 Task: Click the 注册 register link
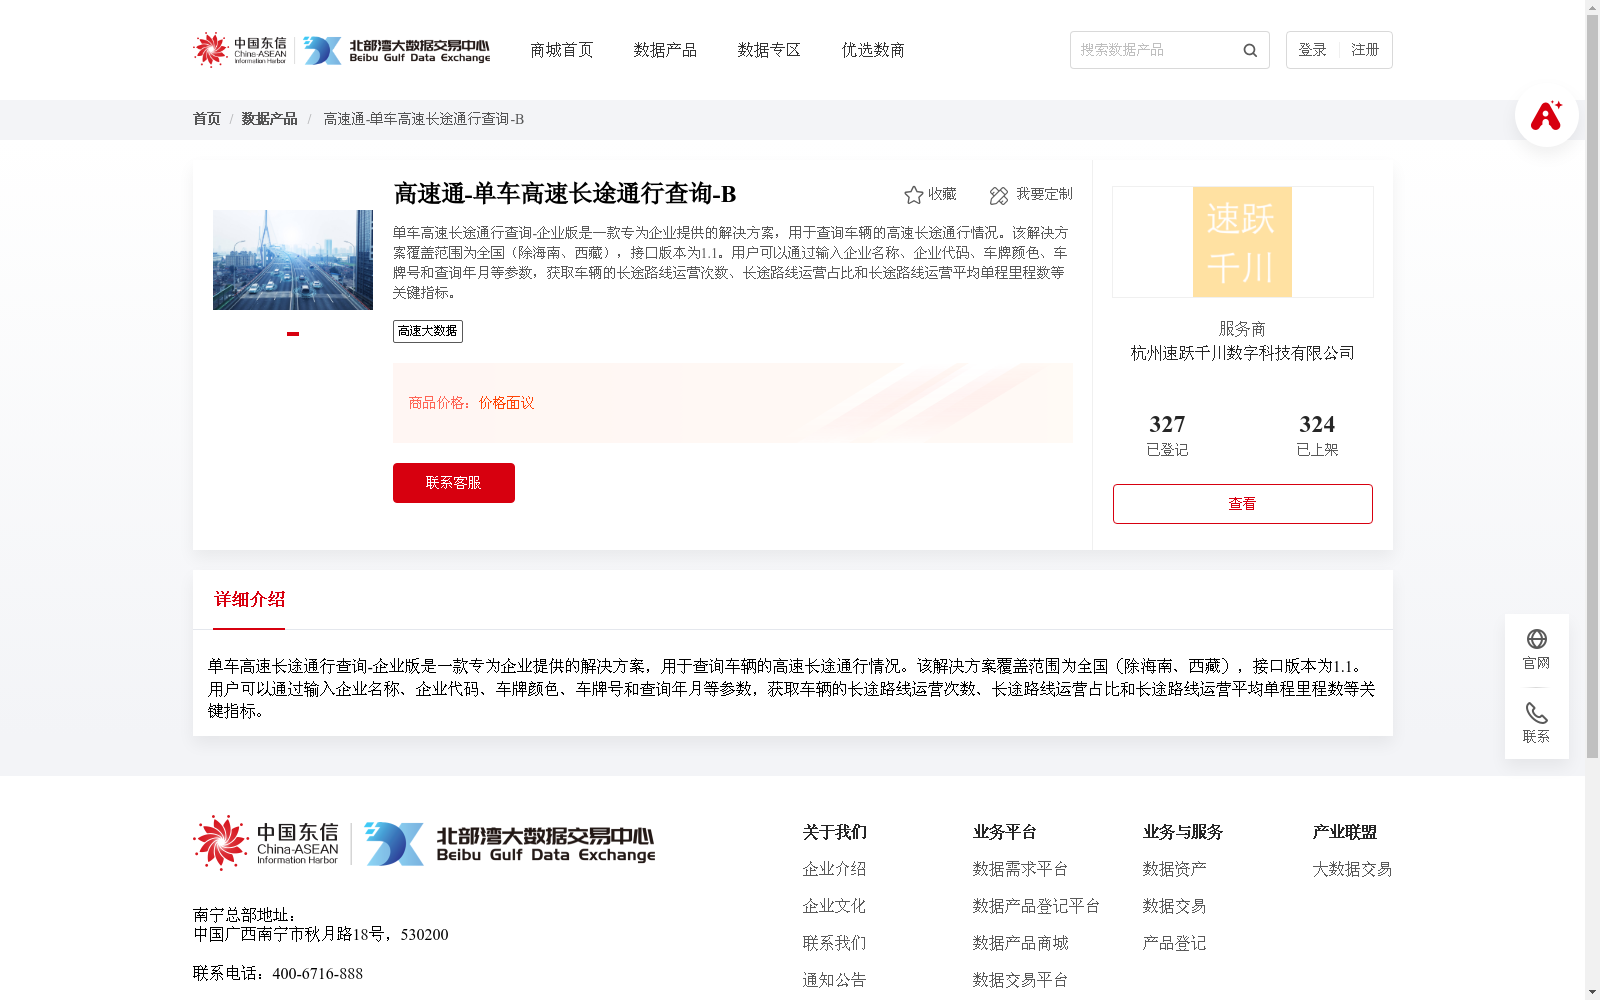1365,50
